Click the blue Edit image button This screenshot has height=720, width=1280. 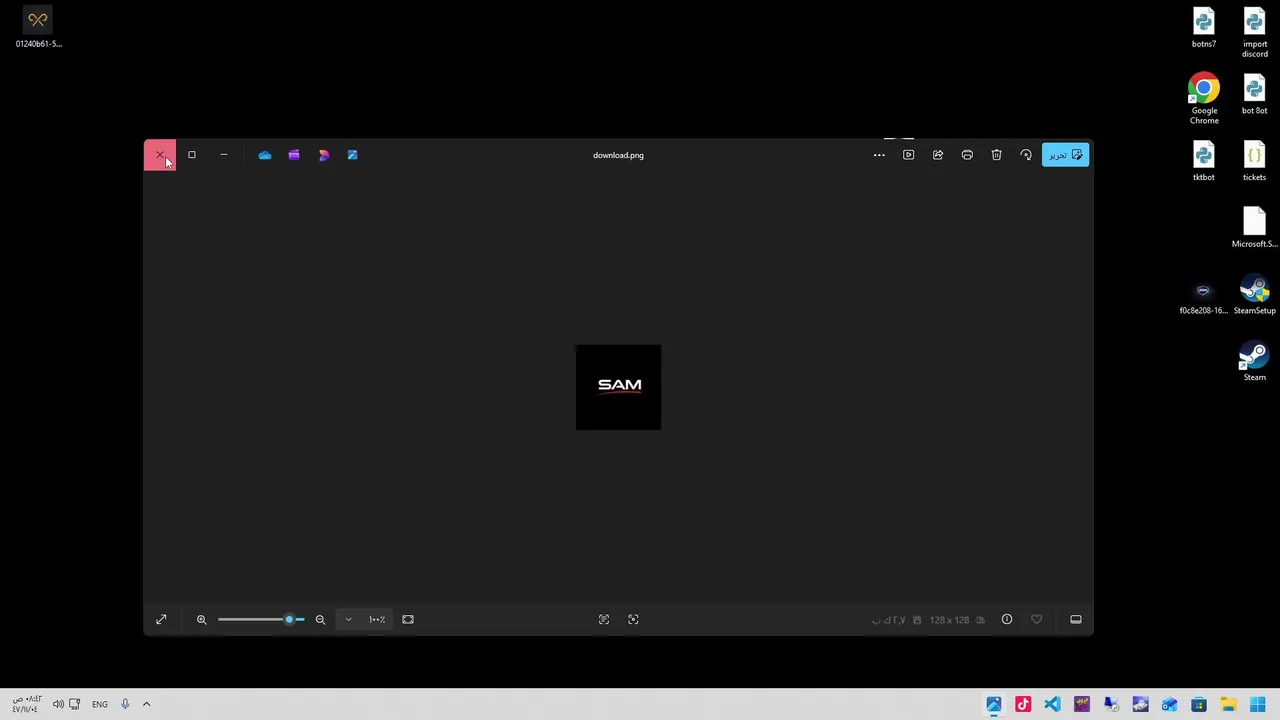tap(1065, 155)
